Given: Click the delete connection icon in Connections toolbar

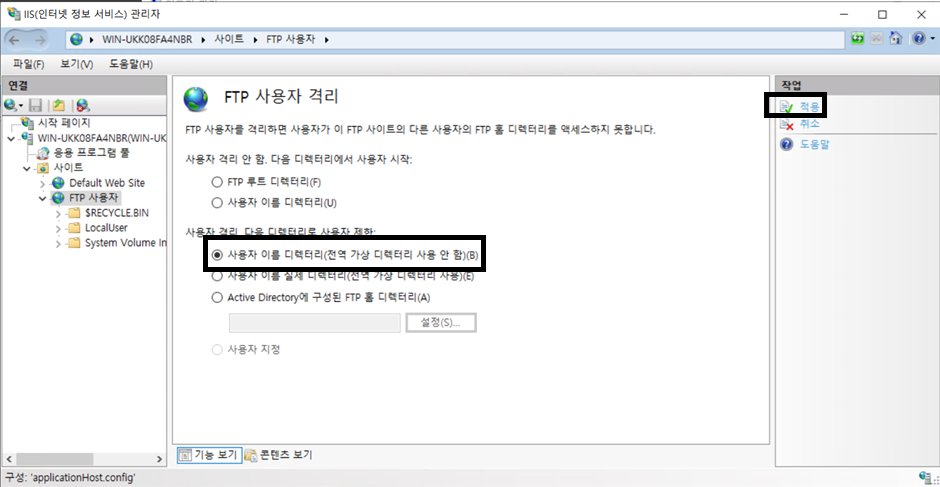Looking at the screenshot, I should [83, 105].
